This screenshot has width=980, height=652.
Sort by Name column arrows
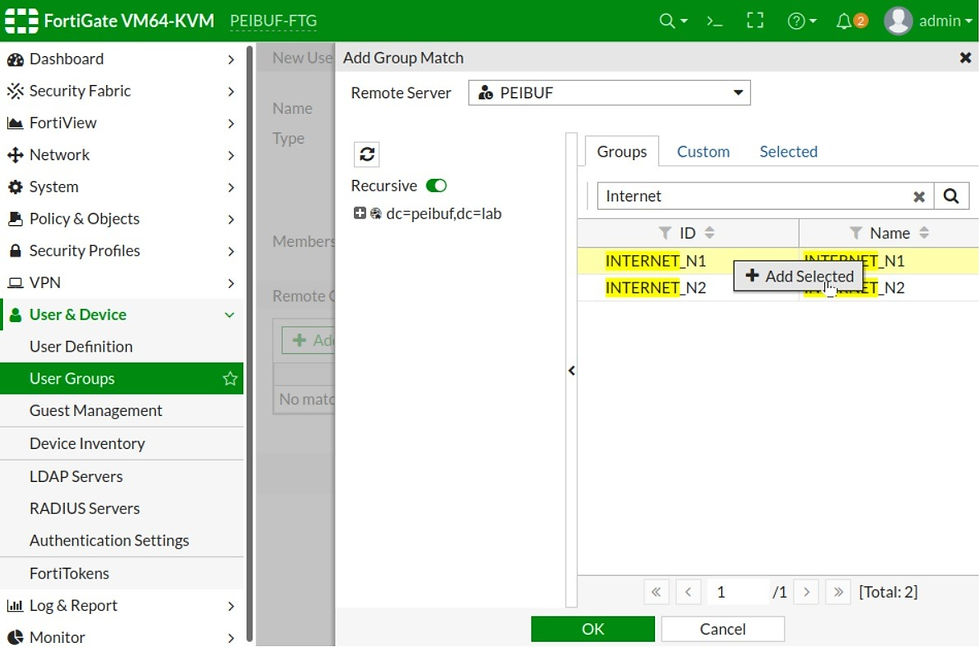click(x=924, y=233)
